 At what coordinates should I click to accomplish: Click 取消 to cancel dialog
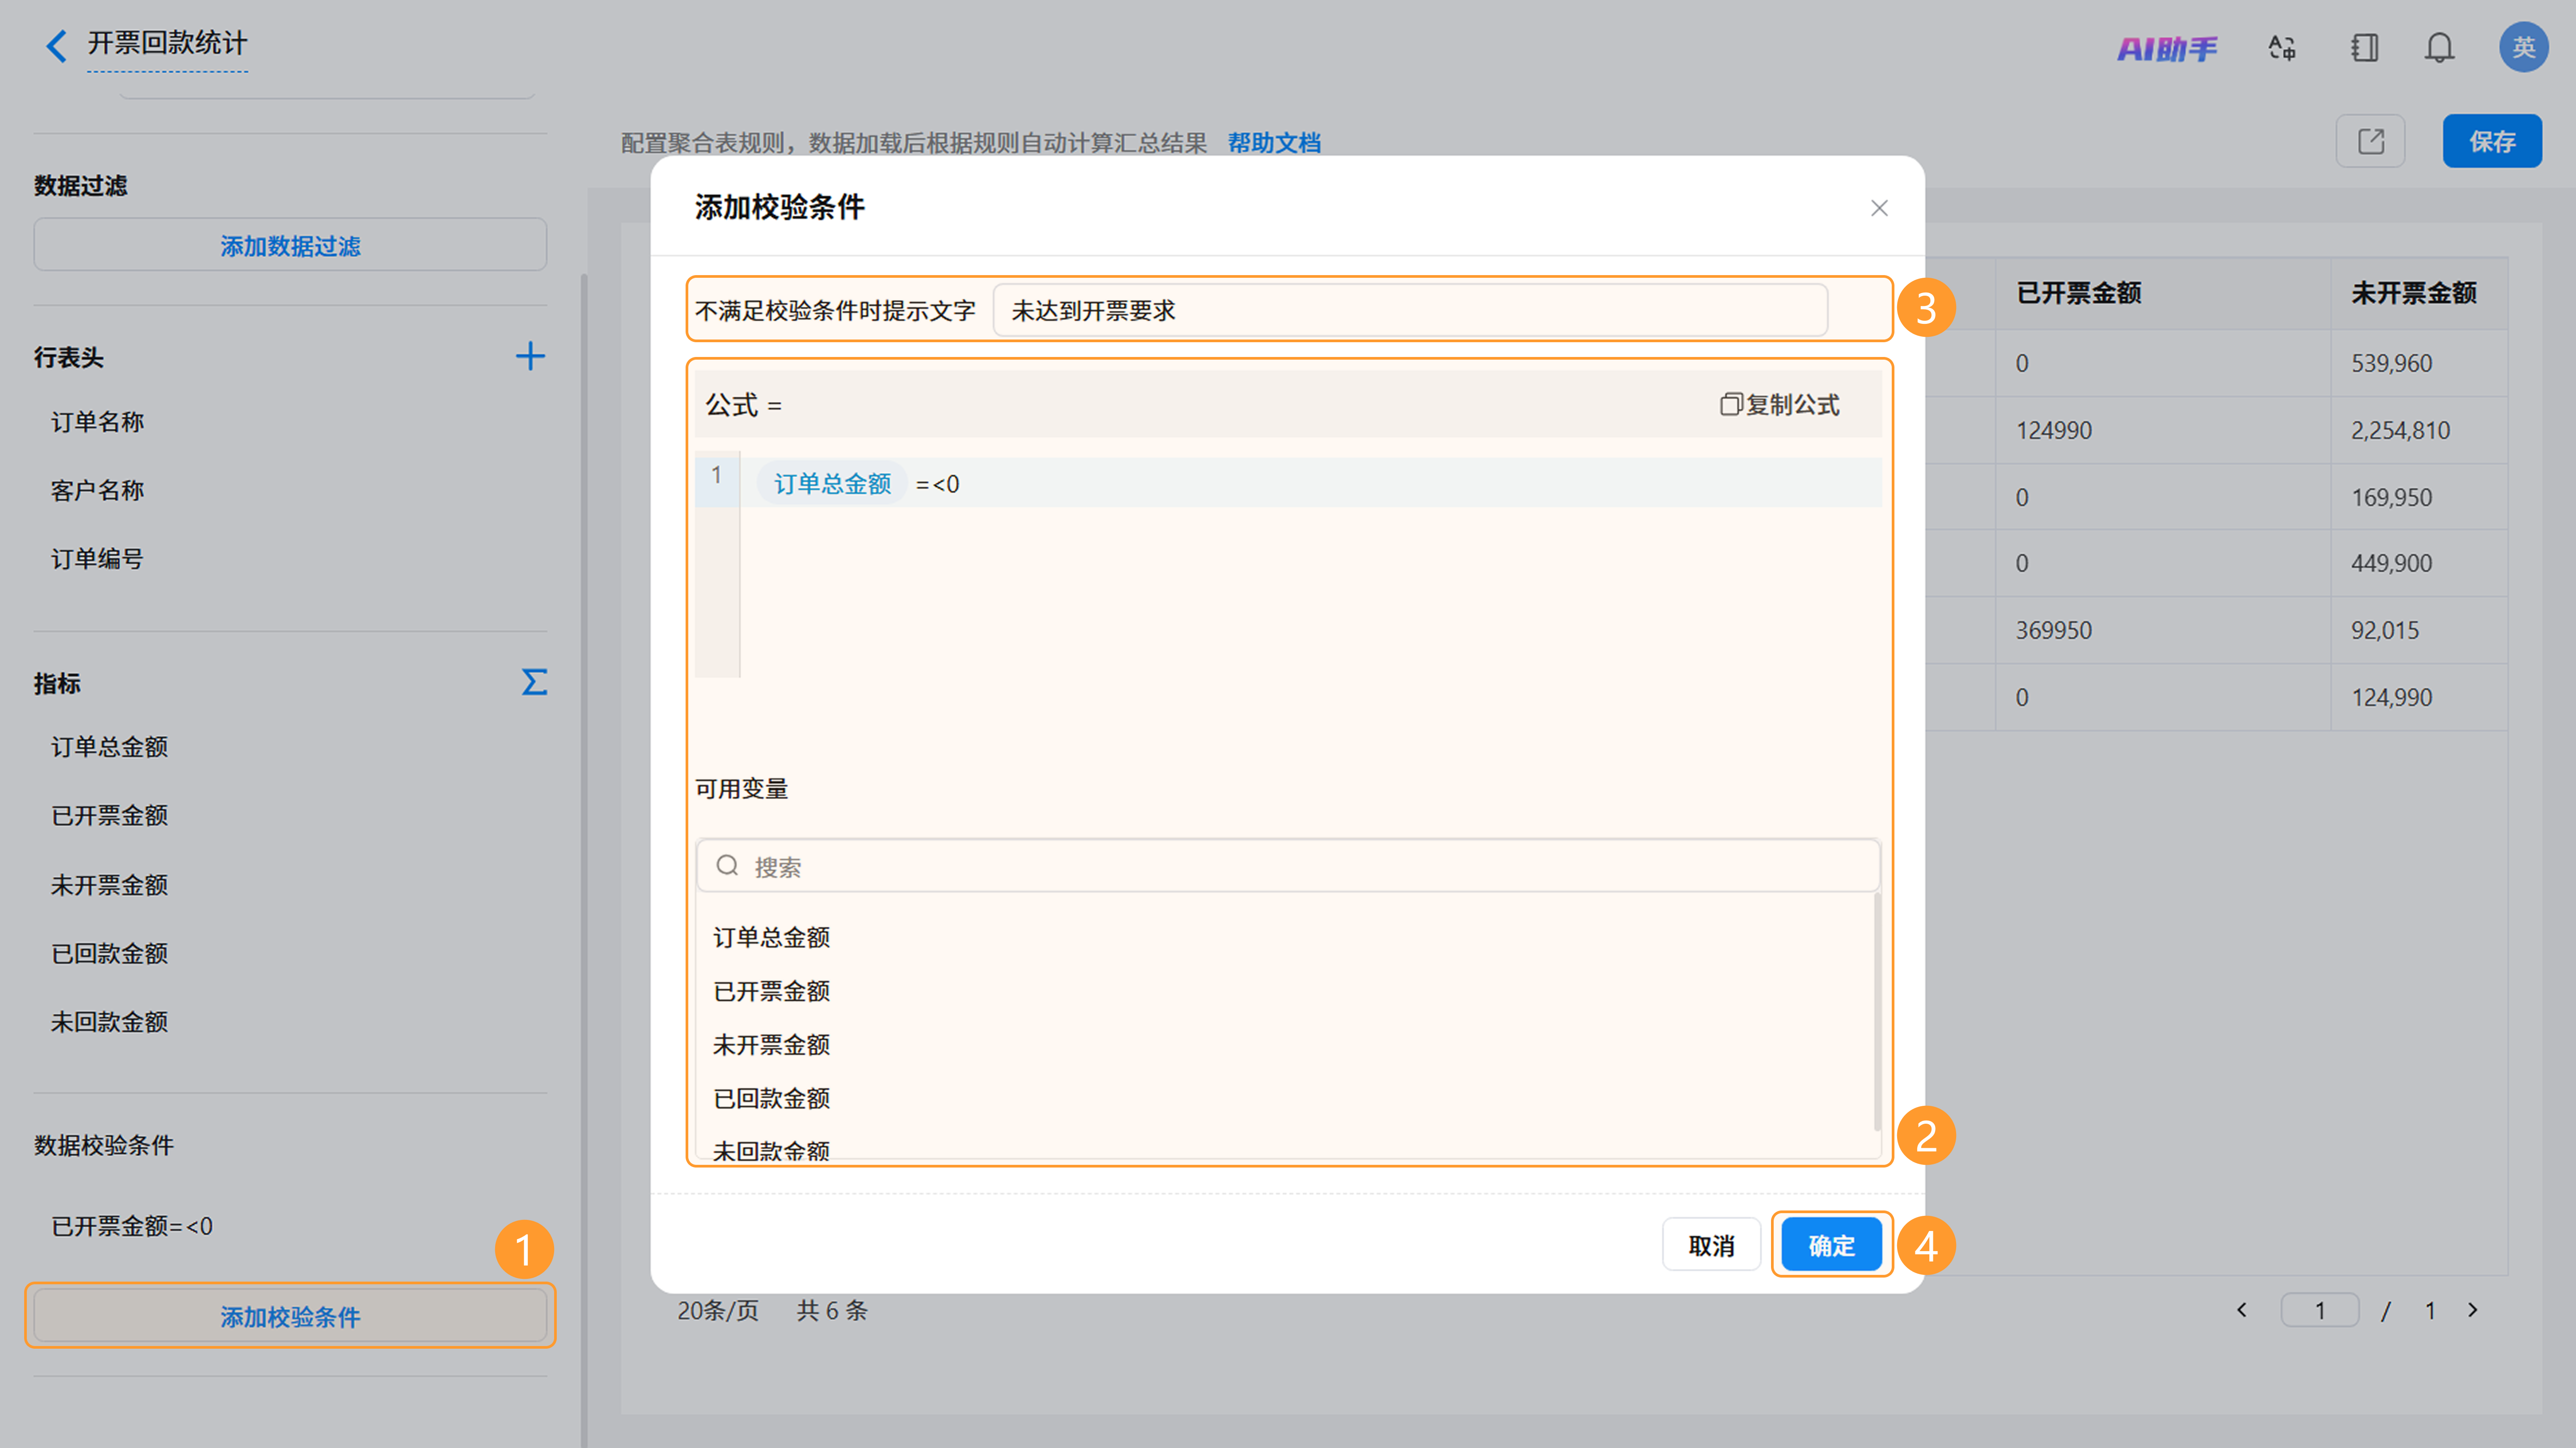pyautogui.click(x=1711, y=1245)
